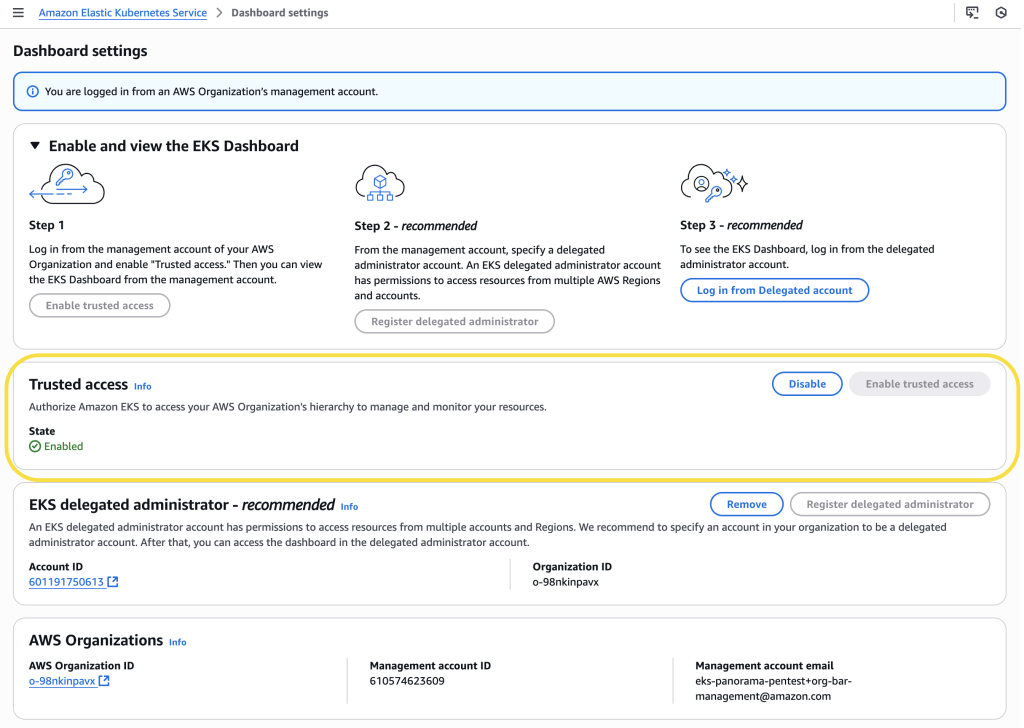Open the Amazon Elastic Kubernetes Service breadcrumb
The height and width of the screenshot is (728, 1024).
(x=122, y=12)
